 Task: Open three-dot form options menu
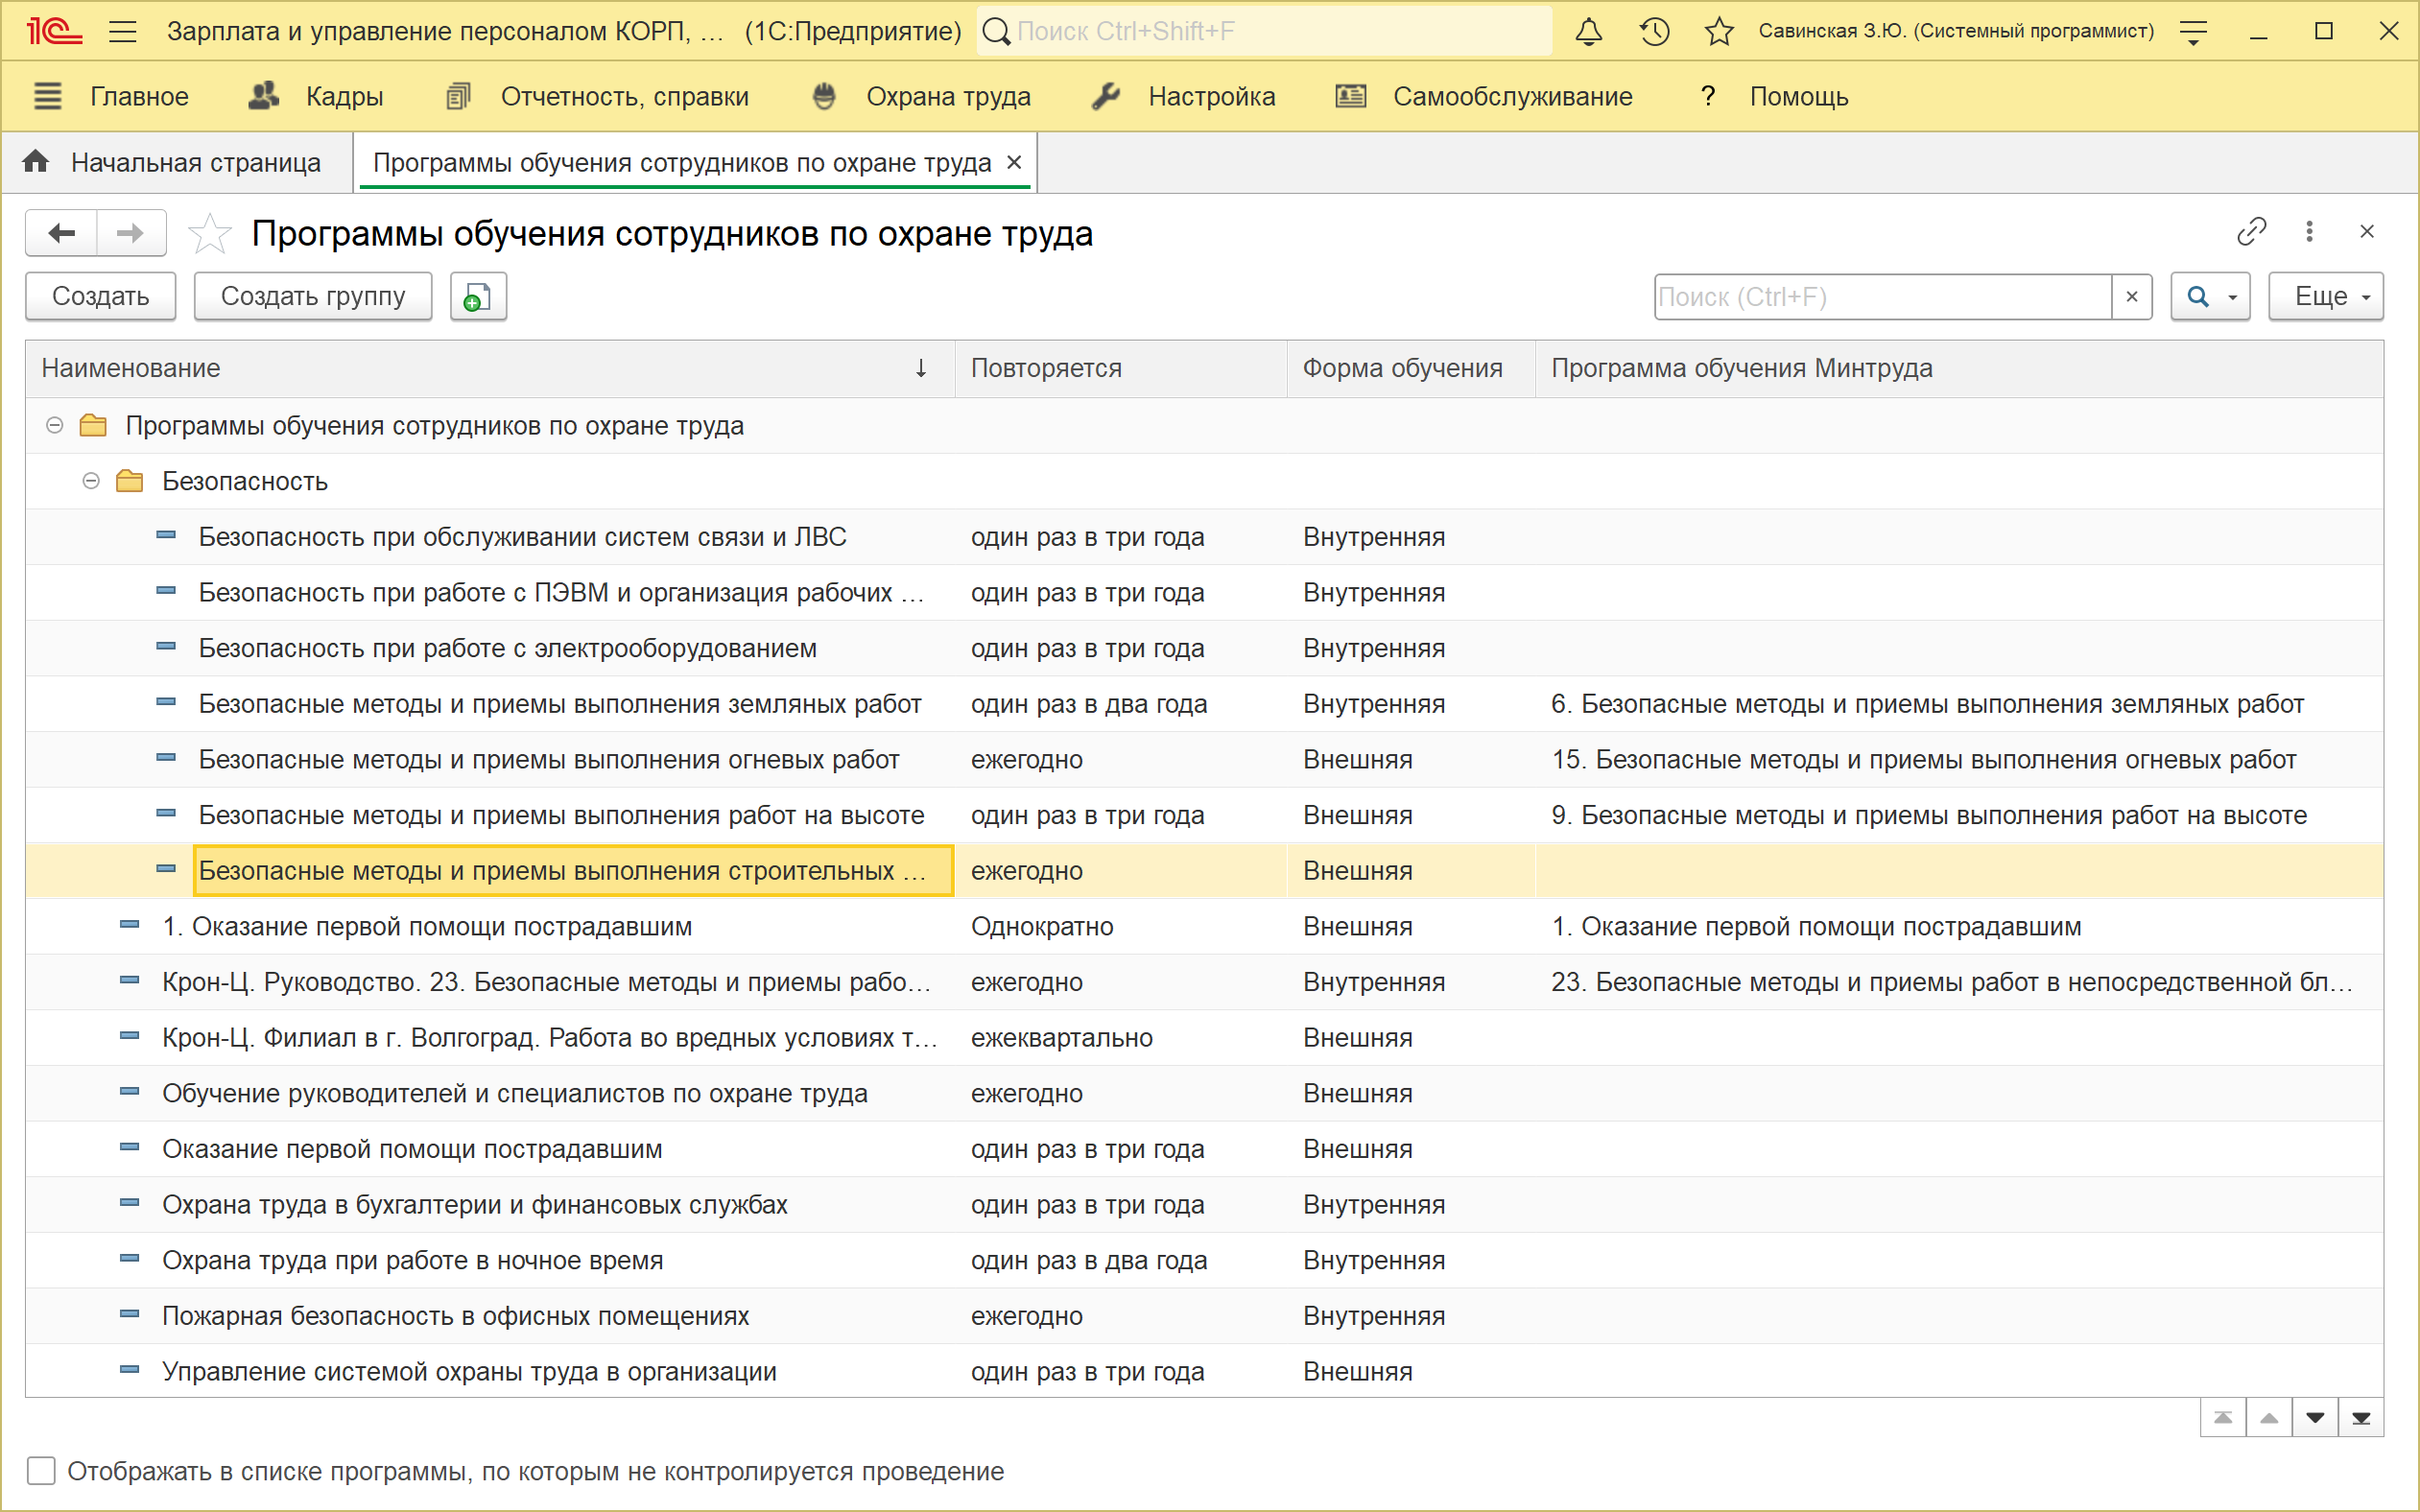click(x=2309, y=232)
